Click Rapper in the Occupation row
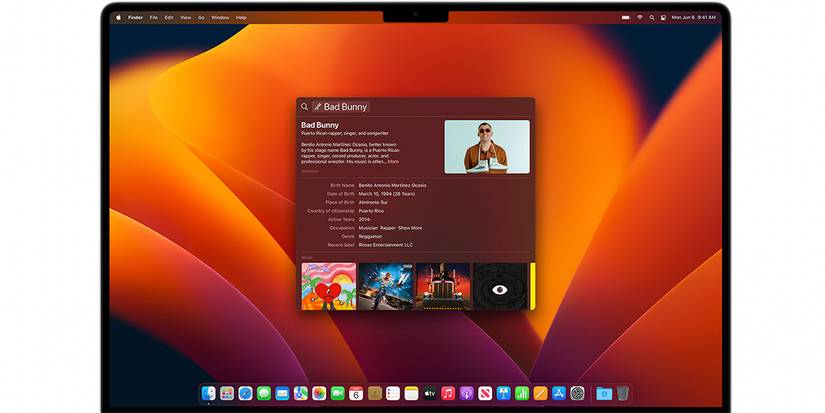This screenshot has height=413, width=825. click(x=387, y=228)
